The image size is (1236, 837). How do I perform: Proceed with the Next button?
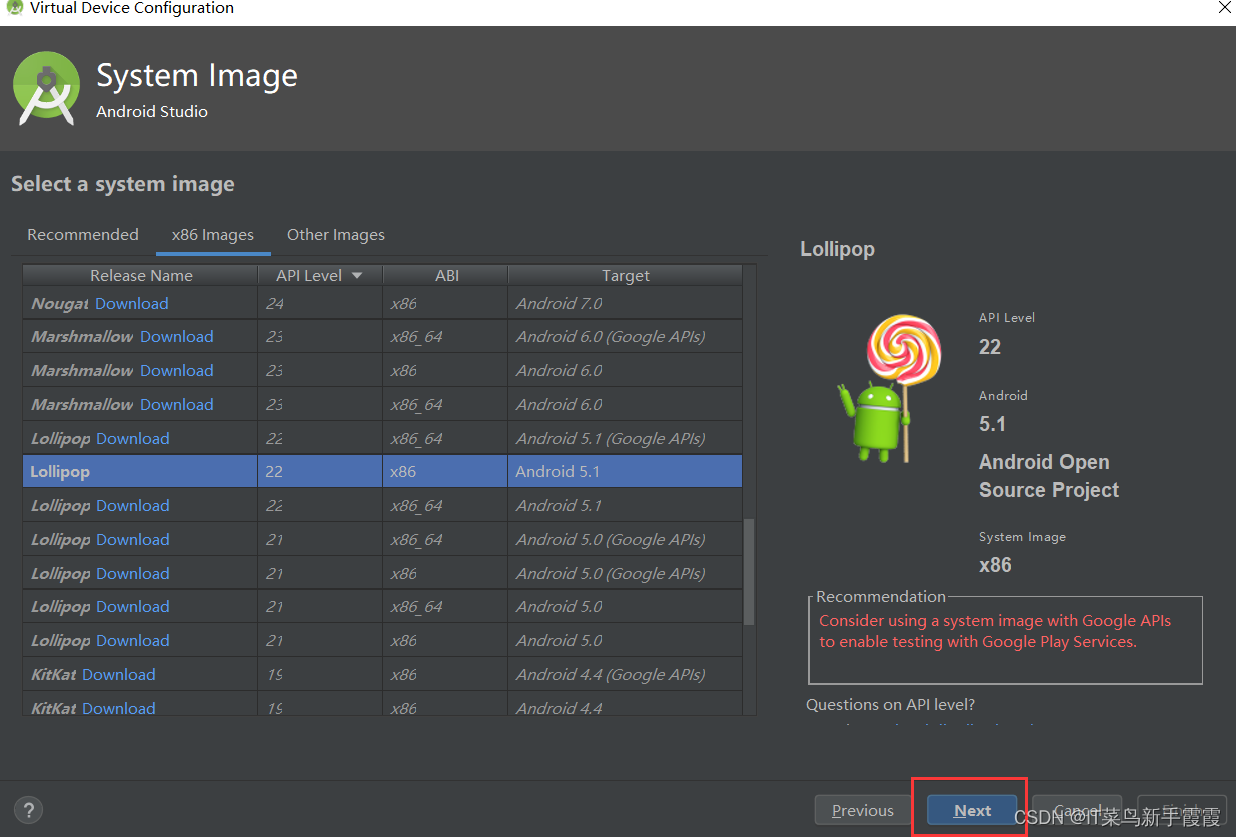click(x=972, y=810)
